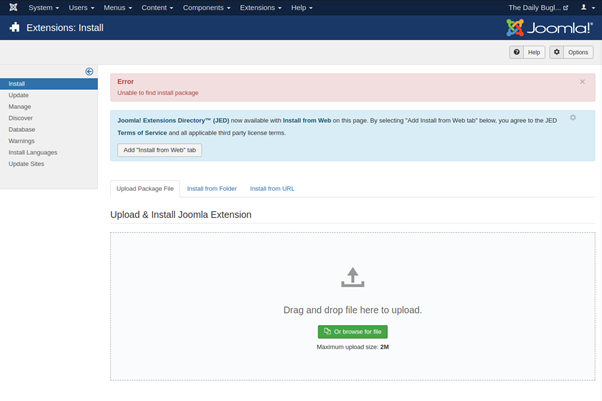Open the Help menu in top bar

[301, 8]
